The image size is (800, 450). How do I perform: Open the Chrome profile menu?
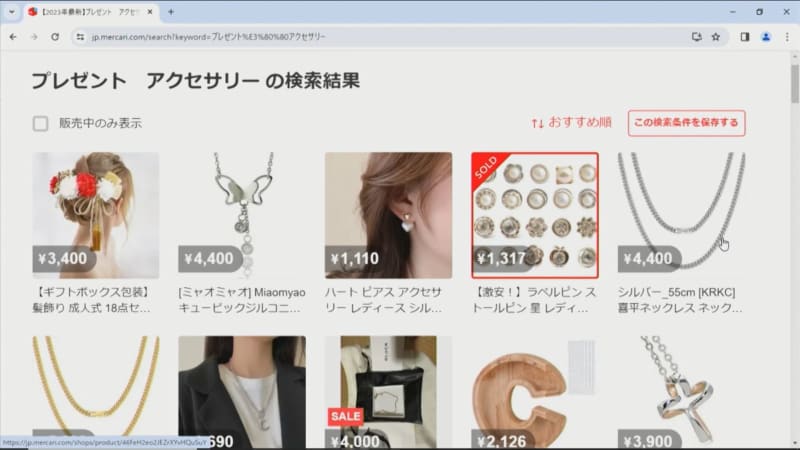pos(766,37)
